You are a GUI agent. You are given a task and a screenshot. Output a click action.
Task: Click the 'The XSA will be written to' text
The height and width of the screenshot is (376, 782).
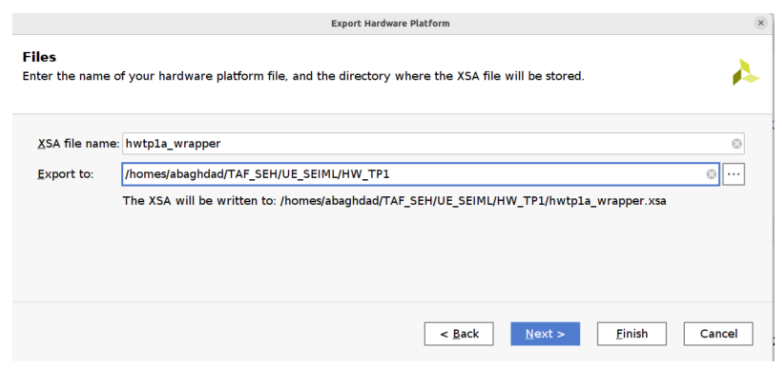click(394, 201)
